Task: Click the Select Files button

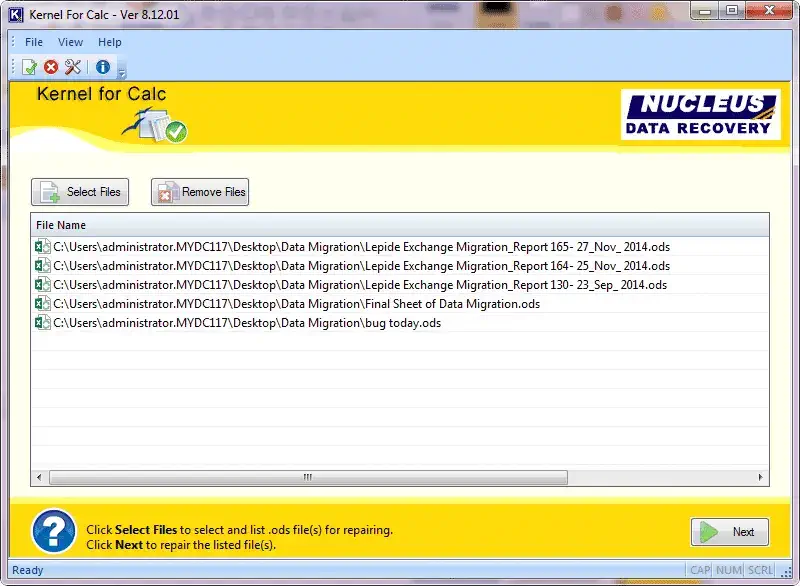Action: (80, 192)
